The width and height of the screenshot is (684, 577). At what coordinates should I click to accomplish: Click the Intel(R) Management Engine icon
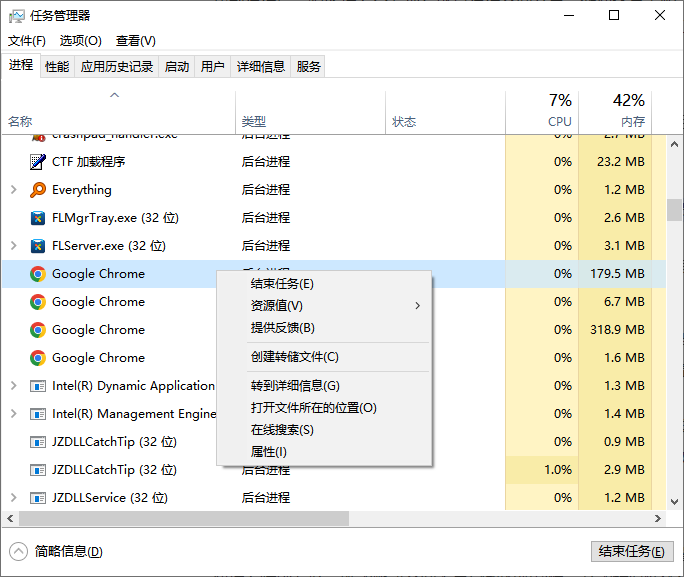coord(38,414)
